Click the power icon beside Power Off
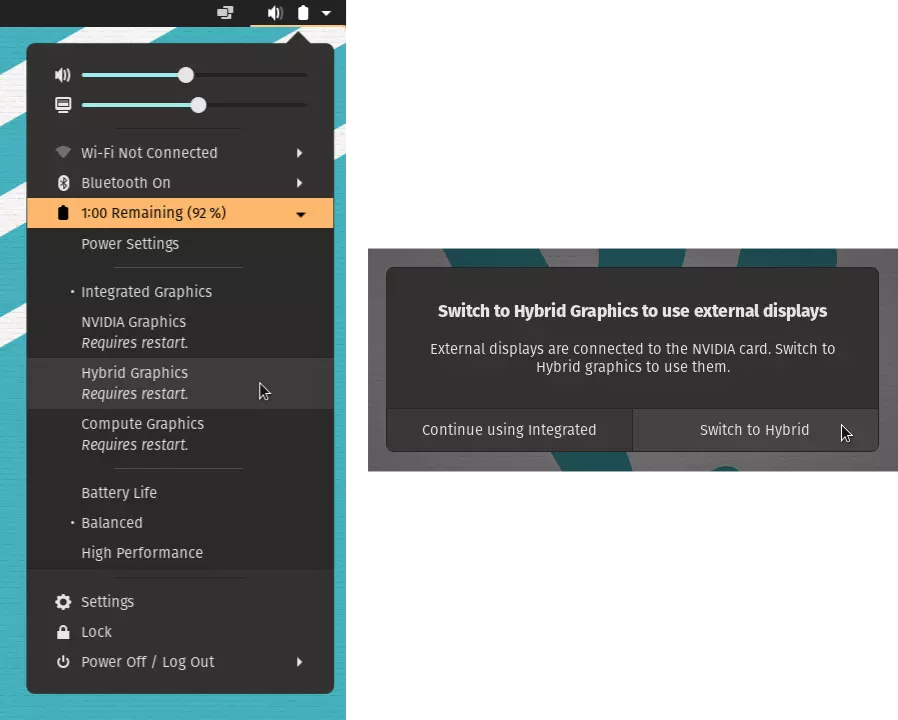This screenshot has height=720, width=898. click(63, 662)
